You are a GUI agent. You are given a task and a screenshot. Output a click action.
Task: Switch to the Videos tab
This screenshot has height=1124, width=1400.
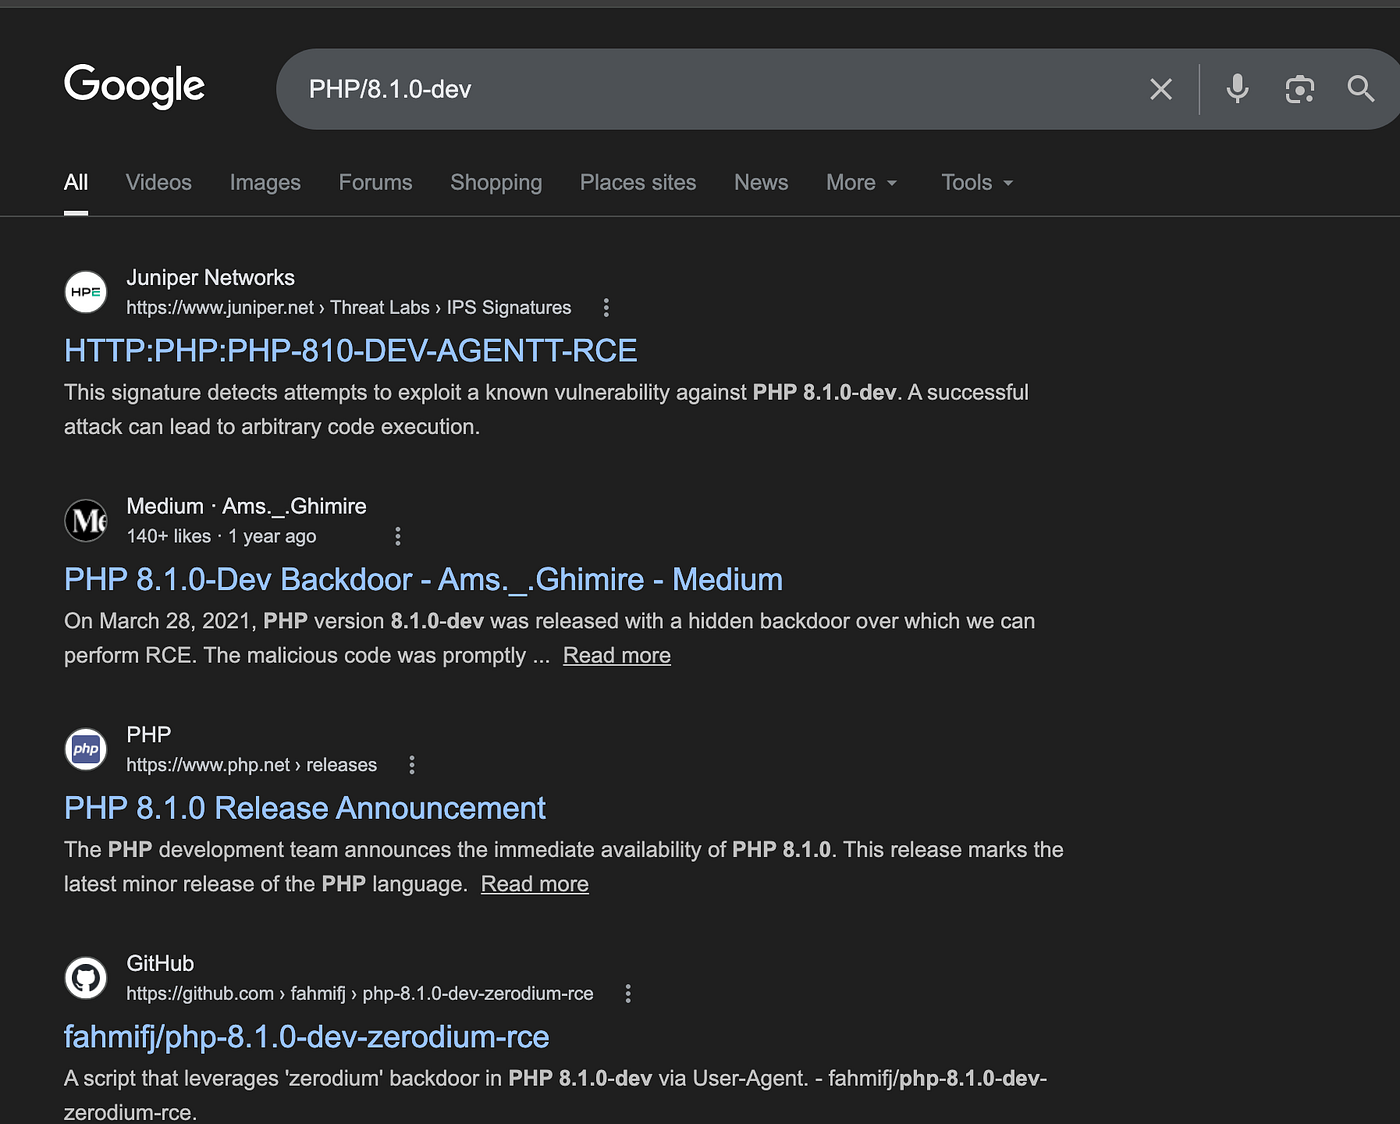coord(159,183)
